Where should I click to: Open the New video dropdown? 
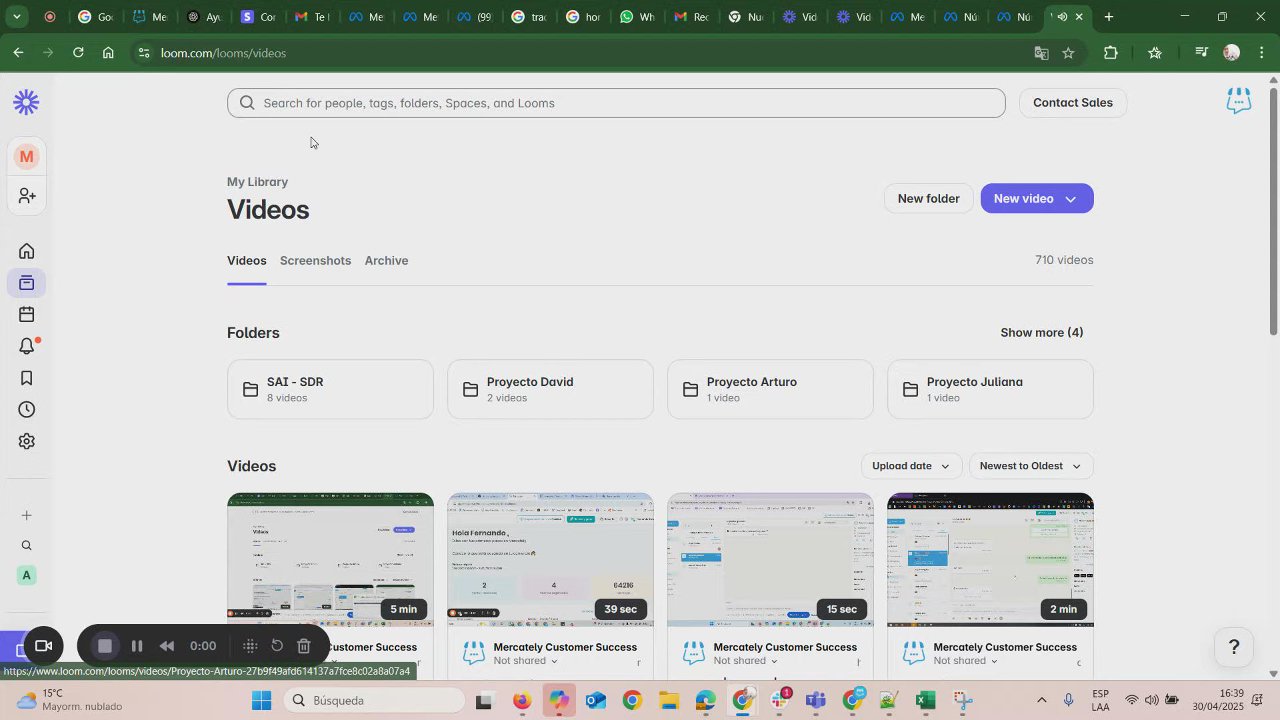1070,199
